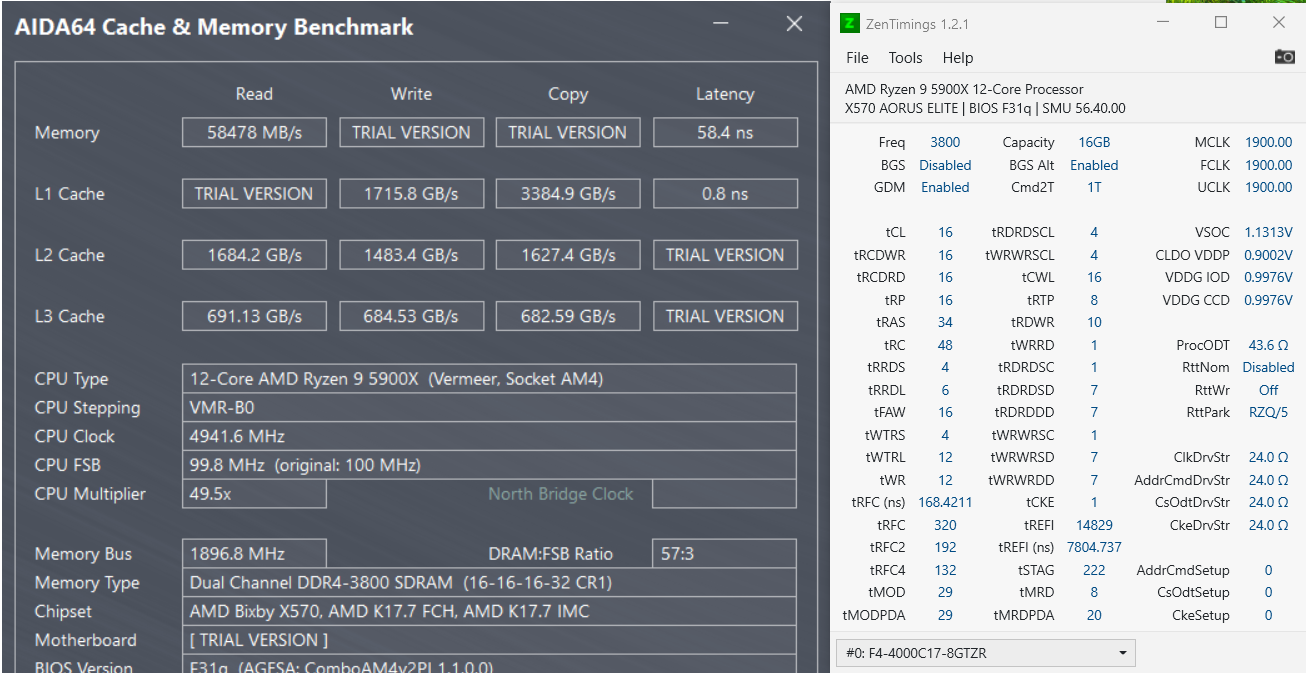Click the CPU Type field showing Ryzen 9 5900X
This screenshot has height=673, width=1306.
489,379
